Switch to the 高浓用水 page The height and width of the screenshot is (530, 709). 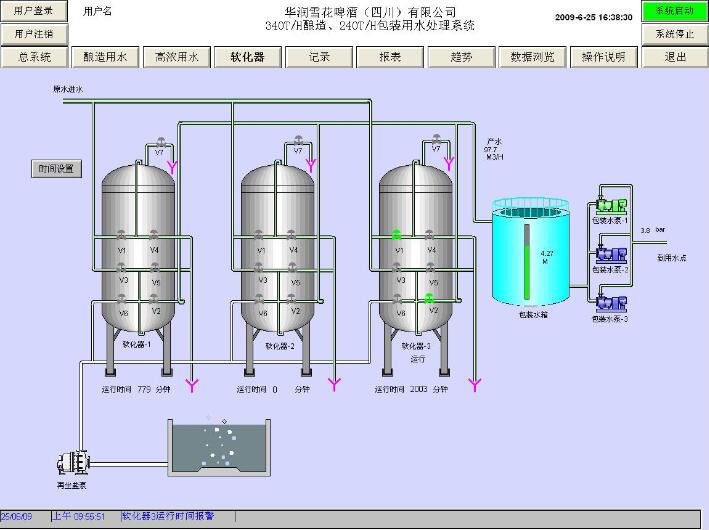[x=177, y=57]
